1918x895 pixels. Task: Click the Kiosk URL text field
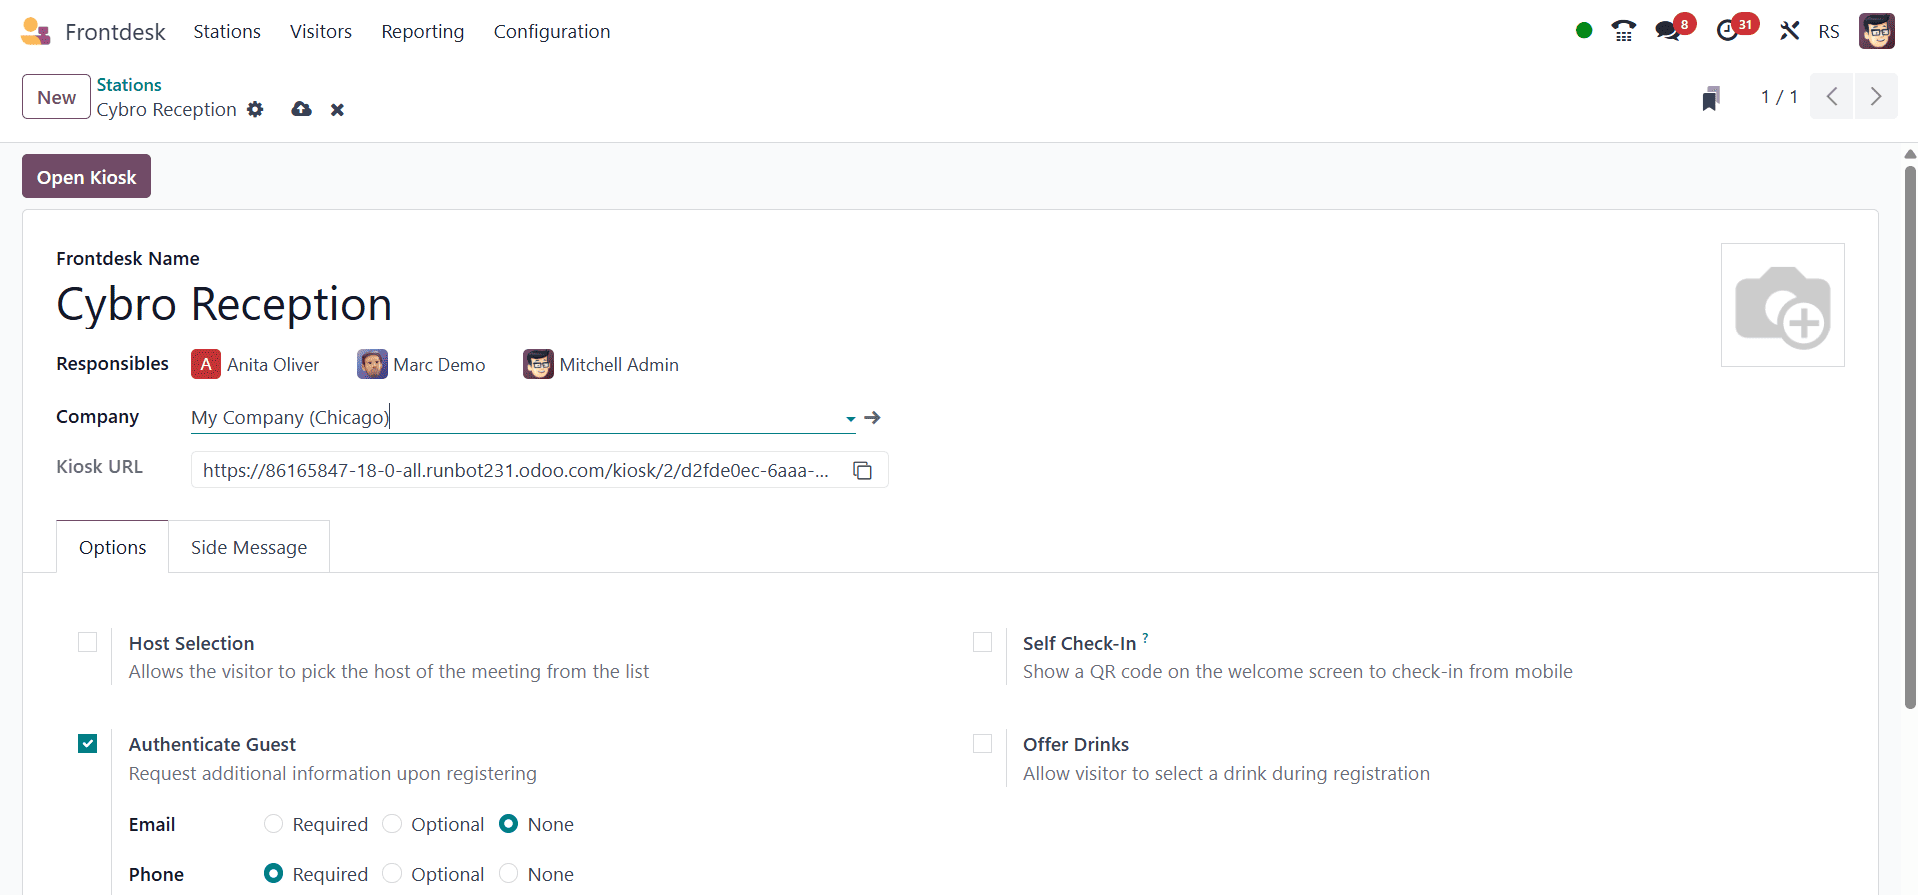[x=516, y=470]
